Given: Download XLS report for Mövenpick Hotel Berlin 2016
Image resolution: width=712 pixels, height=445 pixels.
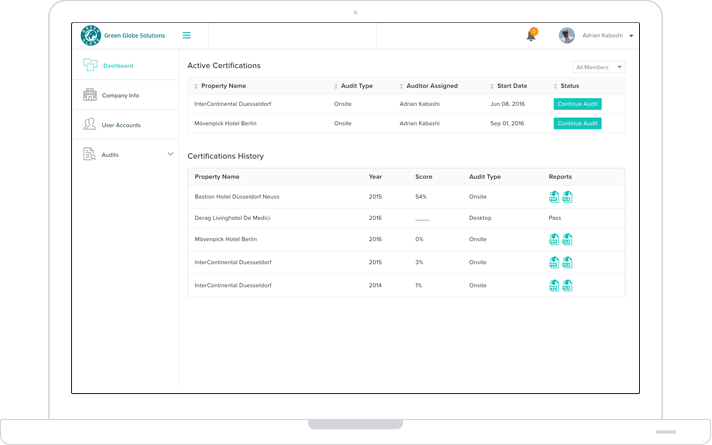Looking at the screenshot, I should (x=567, y=239).
